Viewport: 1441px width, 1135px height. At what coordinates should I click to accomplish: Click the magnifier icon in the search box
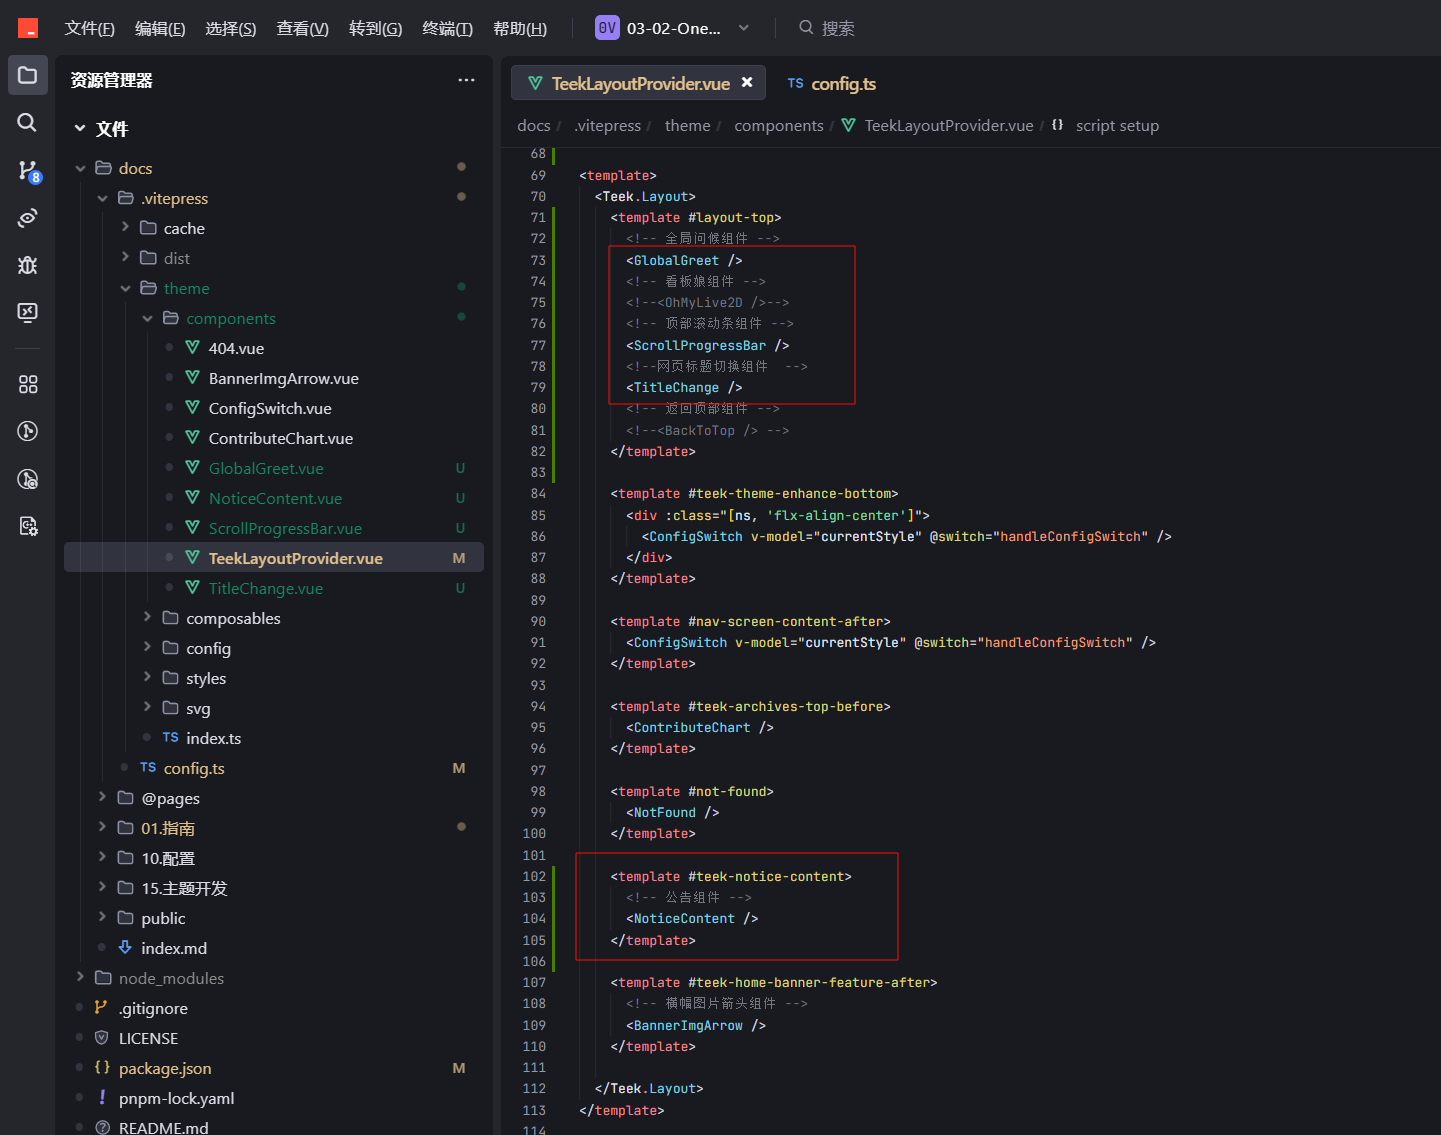[806, 28]
